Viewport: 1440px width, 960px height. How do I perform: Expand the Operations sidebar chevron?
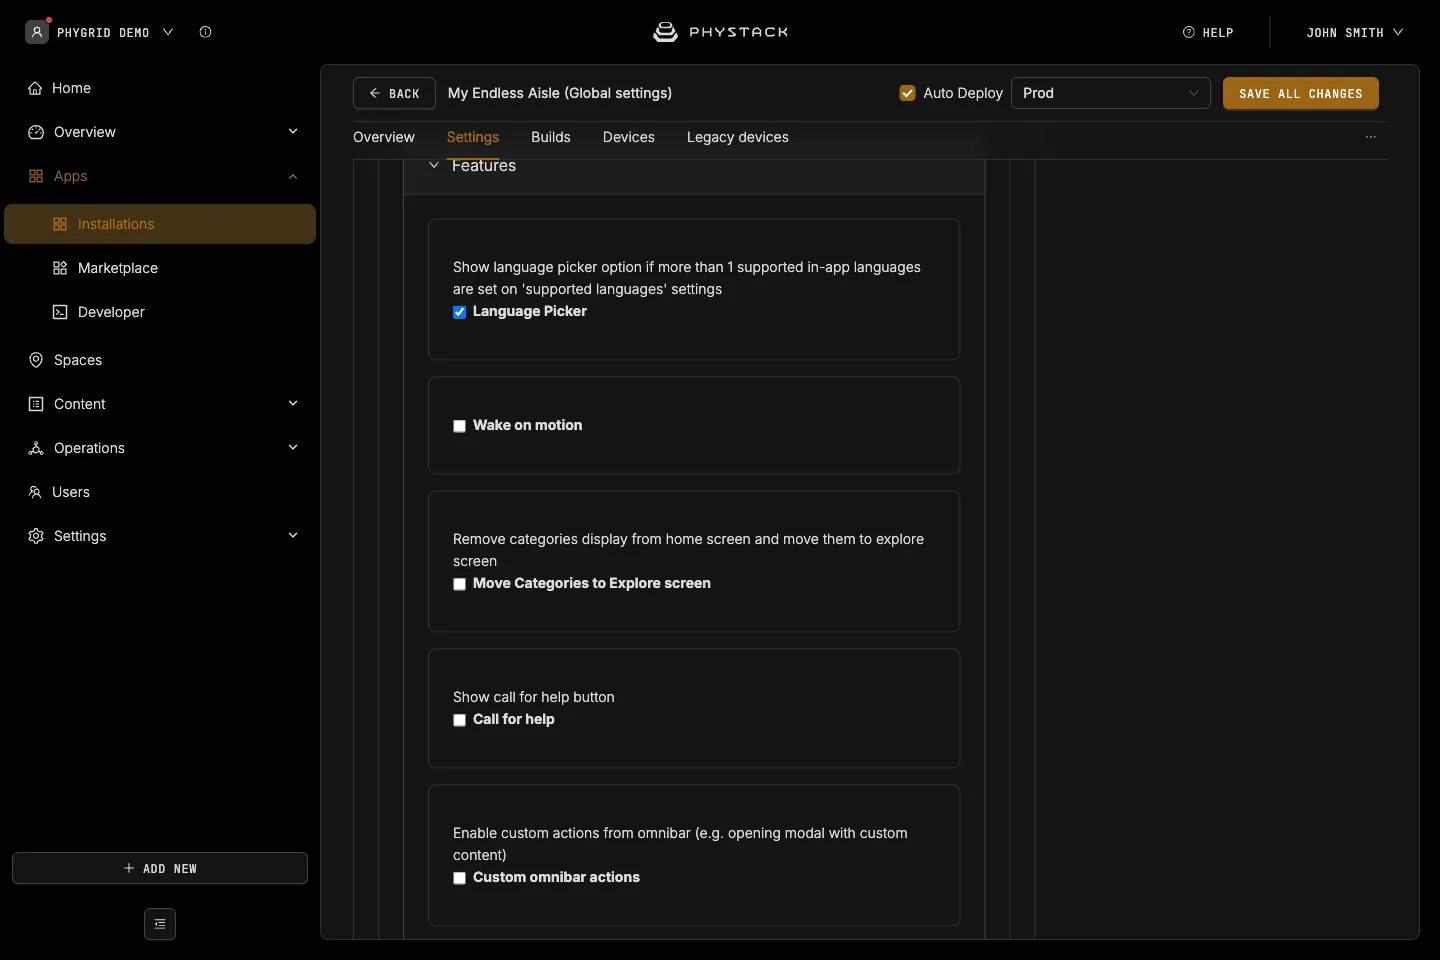click(293, 448)
